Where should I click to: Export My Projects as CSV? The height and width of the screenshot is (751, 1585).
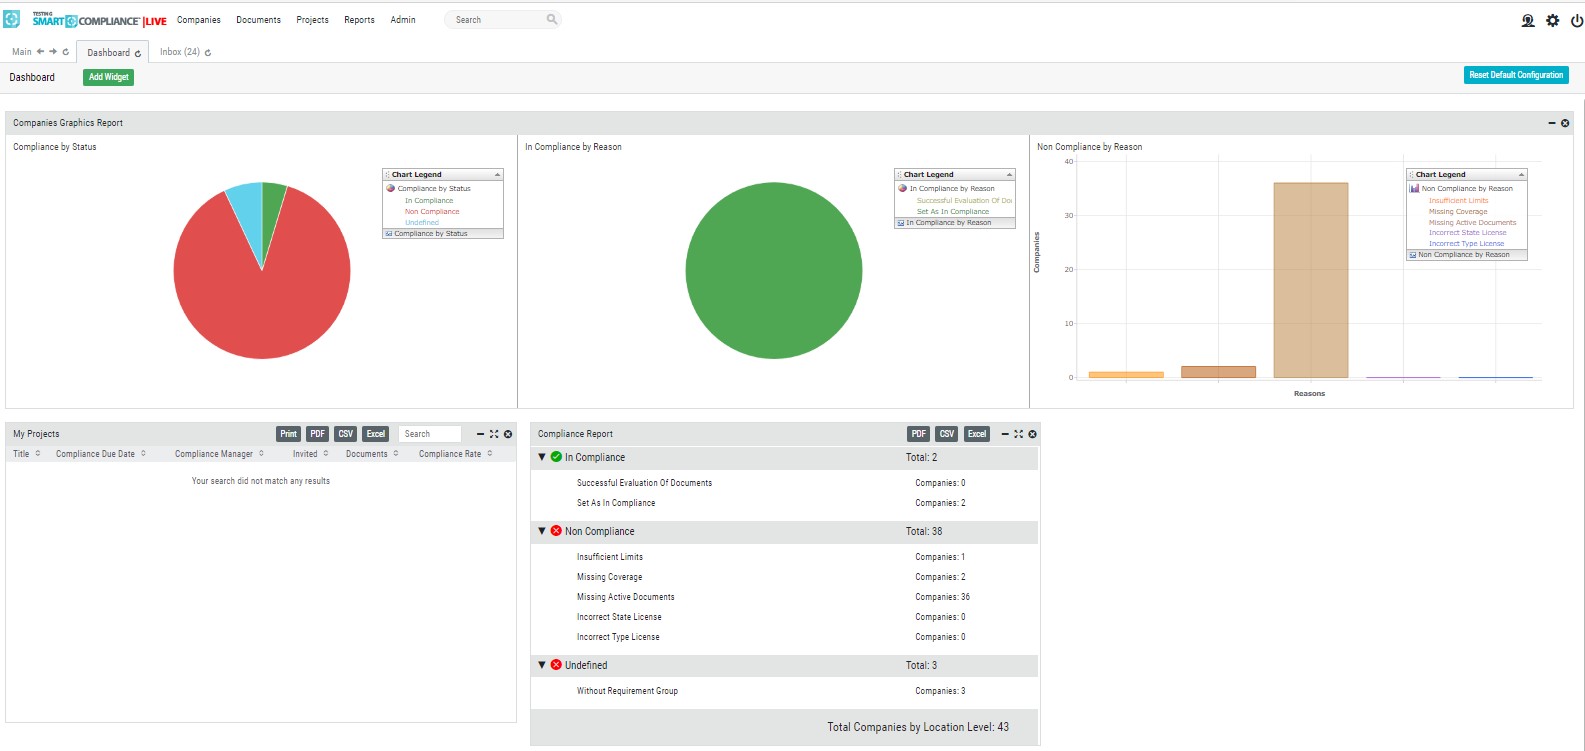click(x=346, y=434)
